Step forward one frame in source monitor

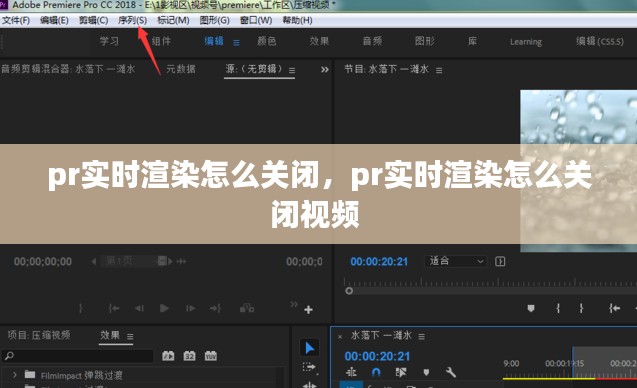pos(190,309)
